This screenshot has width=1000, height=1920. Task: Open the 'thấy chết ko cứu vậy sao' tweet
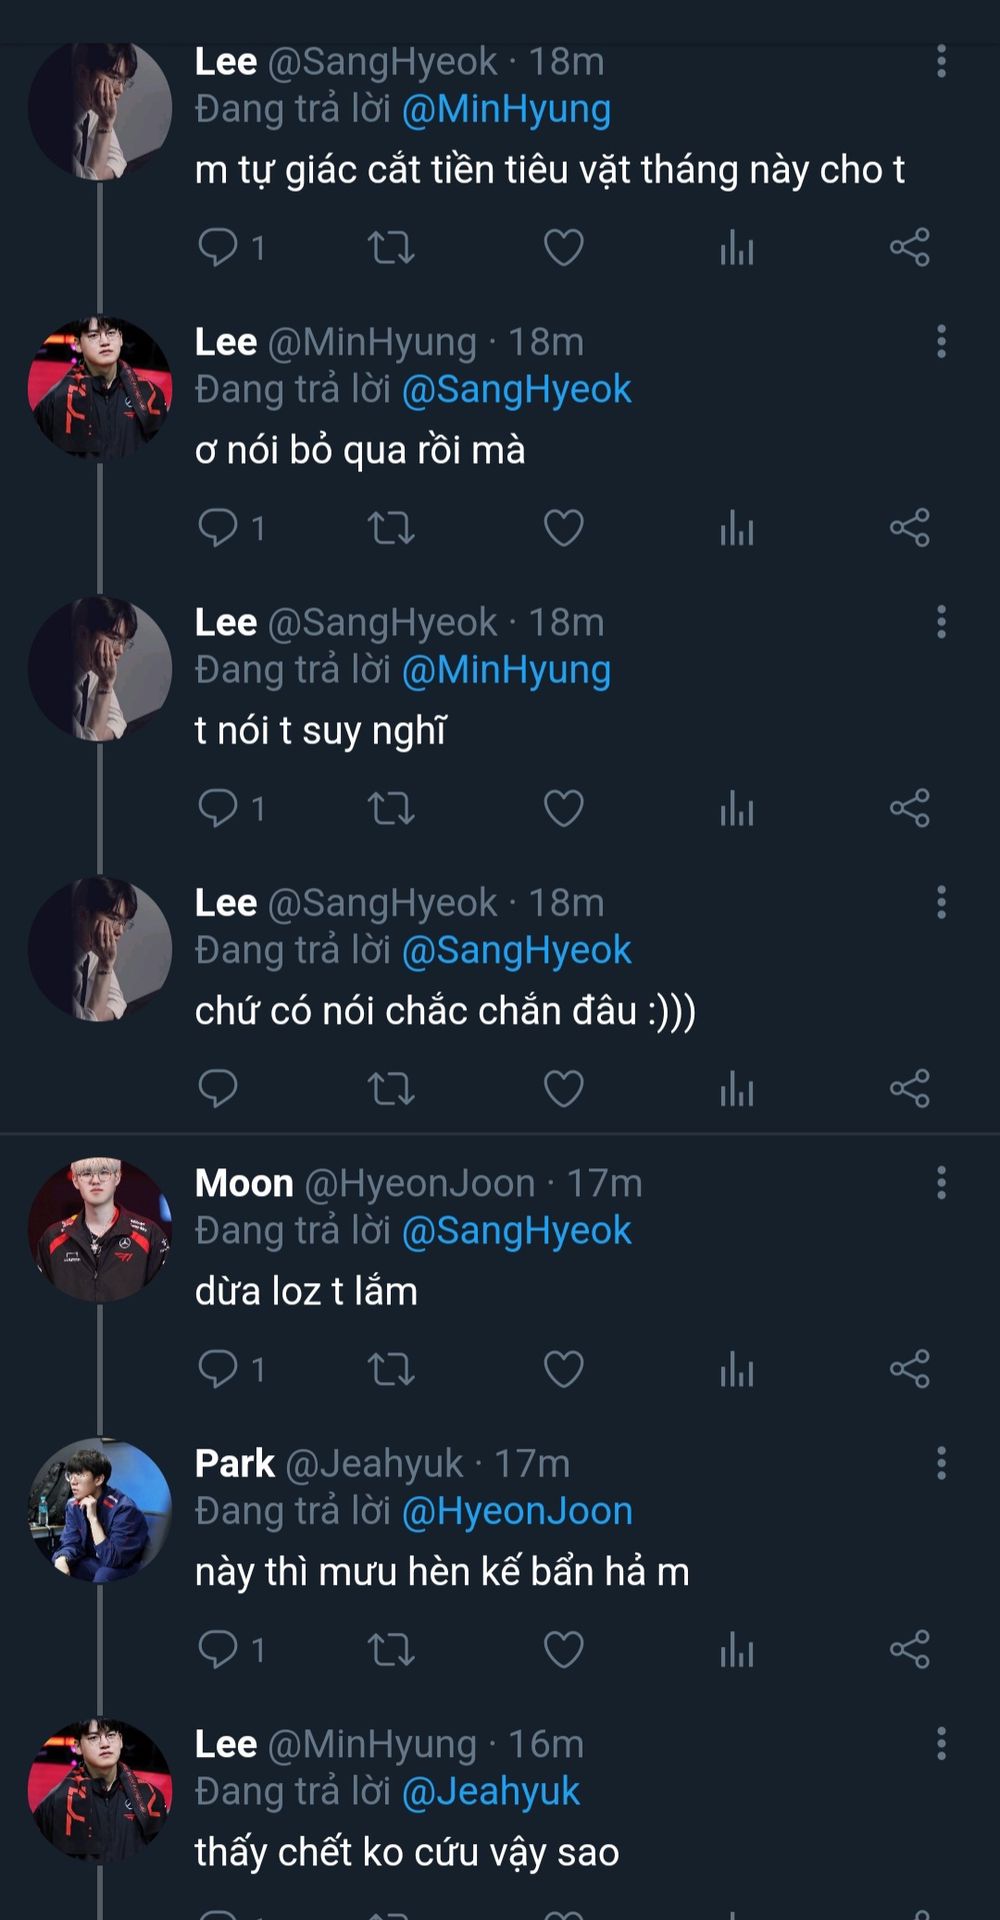coord(407,1853)
